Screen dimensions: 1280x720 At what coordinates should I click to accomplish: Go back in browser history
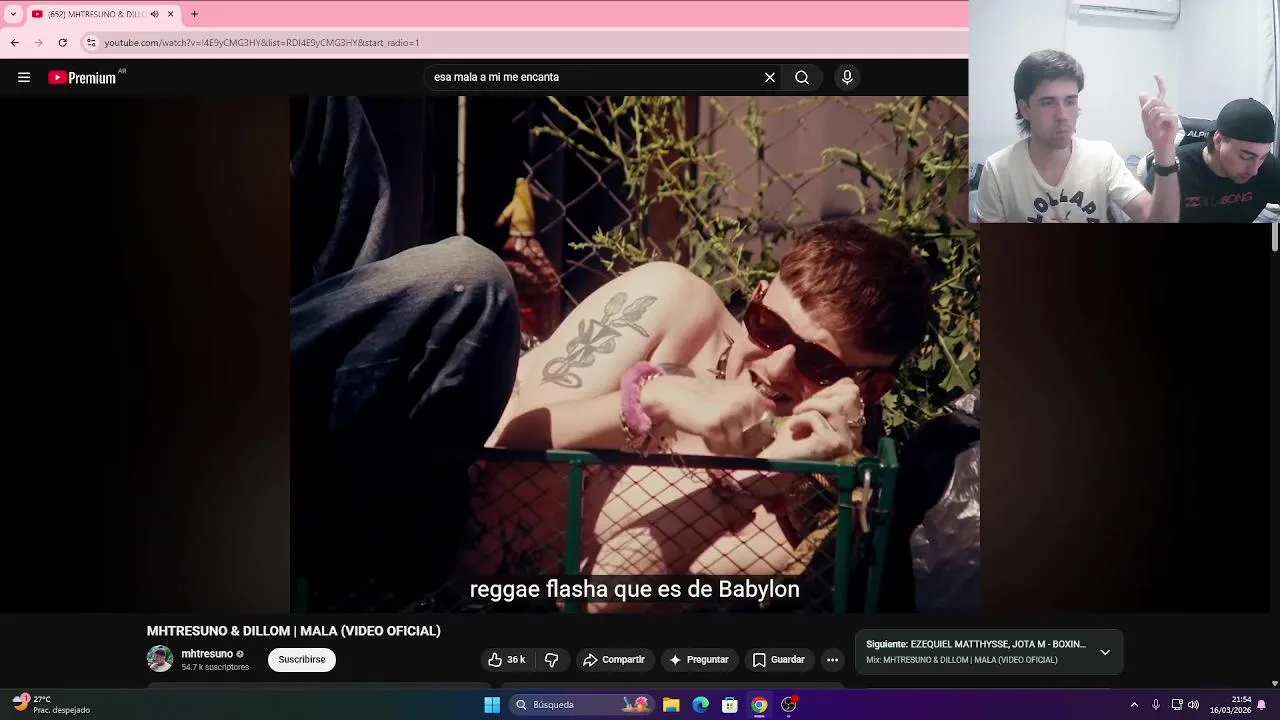[14, 43]
